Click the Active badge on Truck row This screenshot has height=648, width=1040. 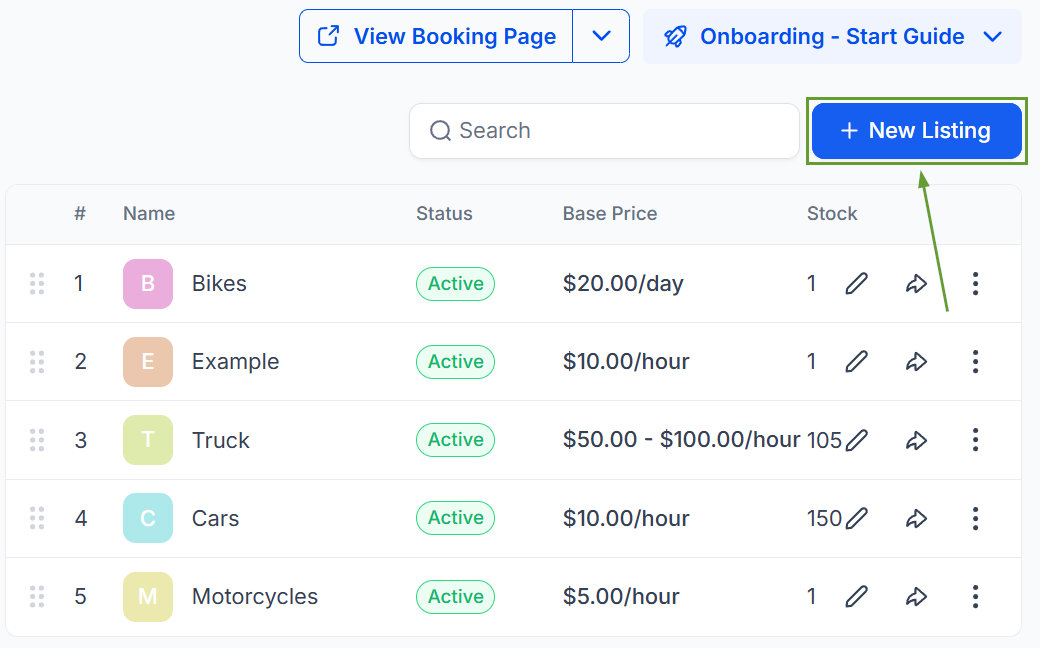pyautogui.click(x=455, y=440)
